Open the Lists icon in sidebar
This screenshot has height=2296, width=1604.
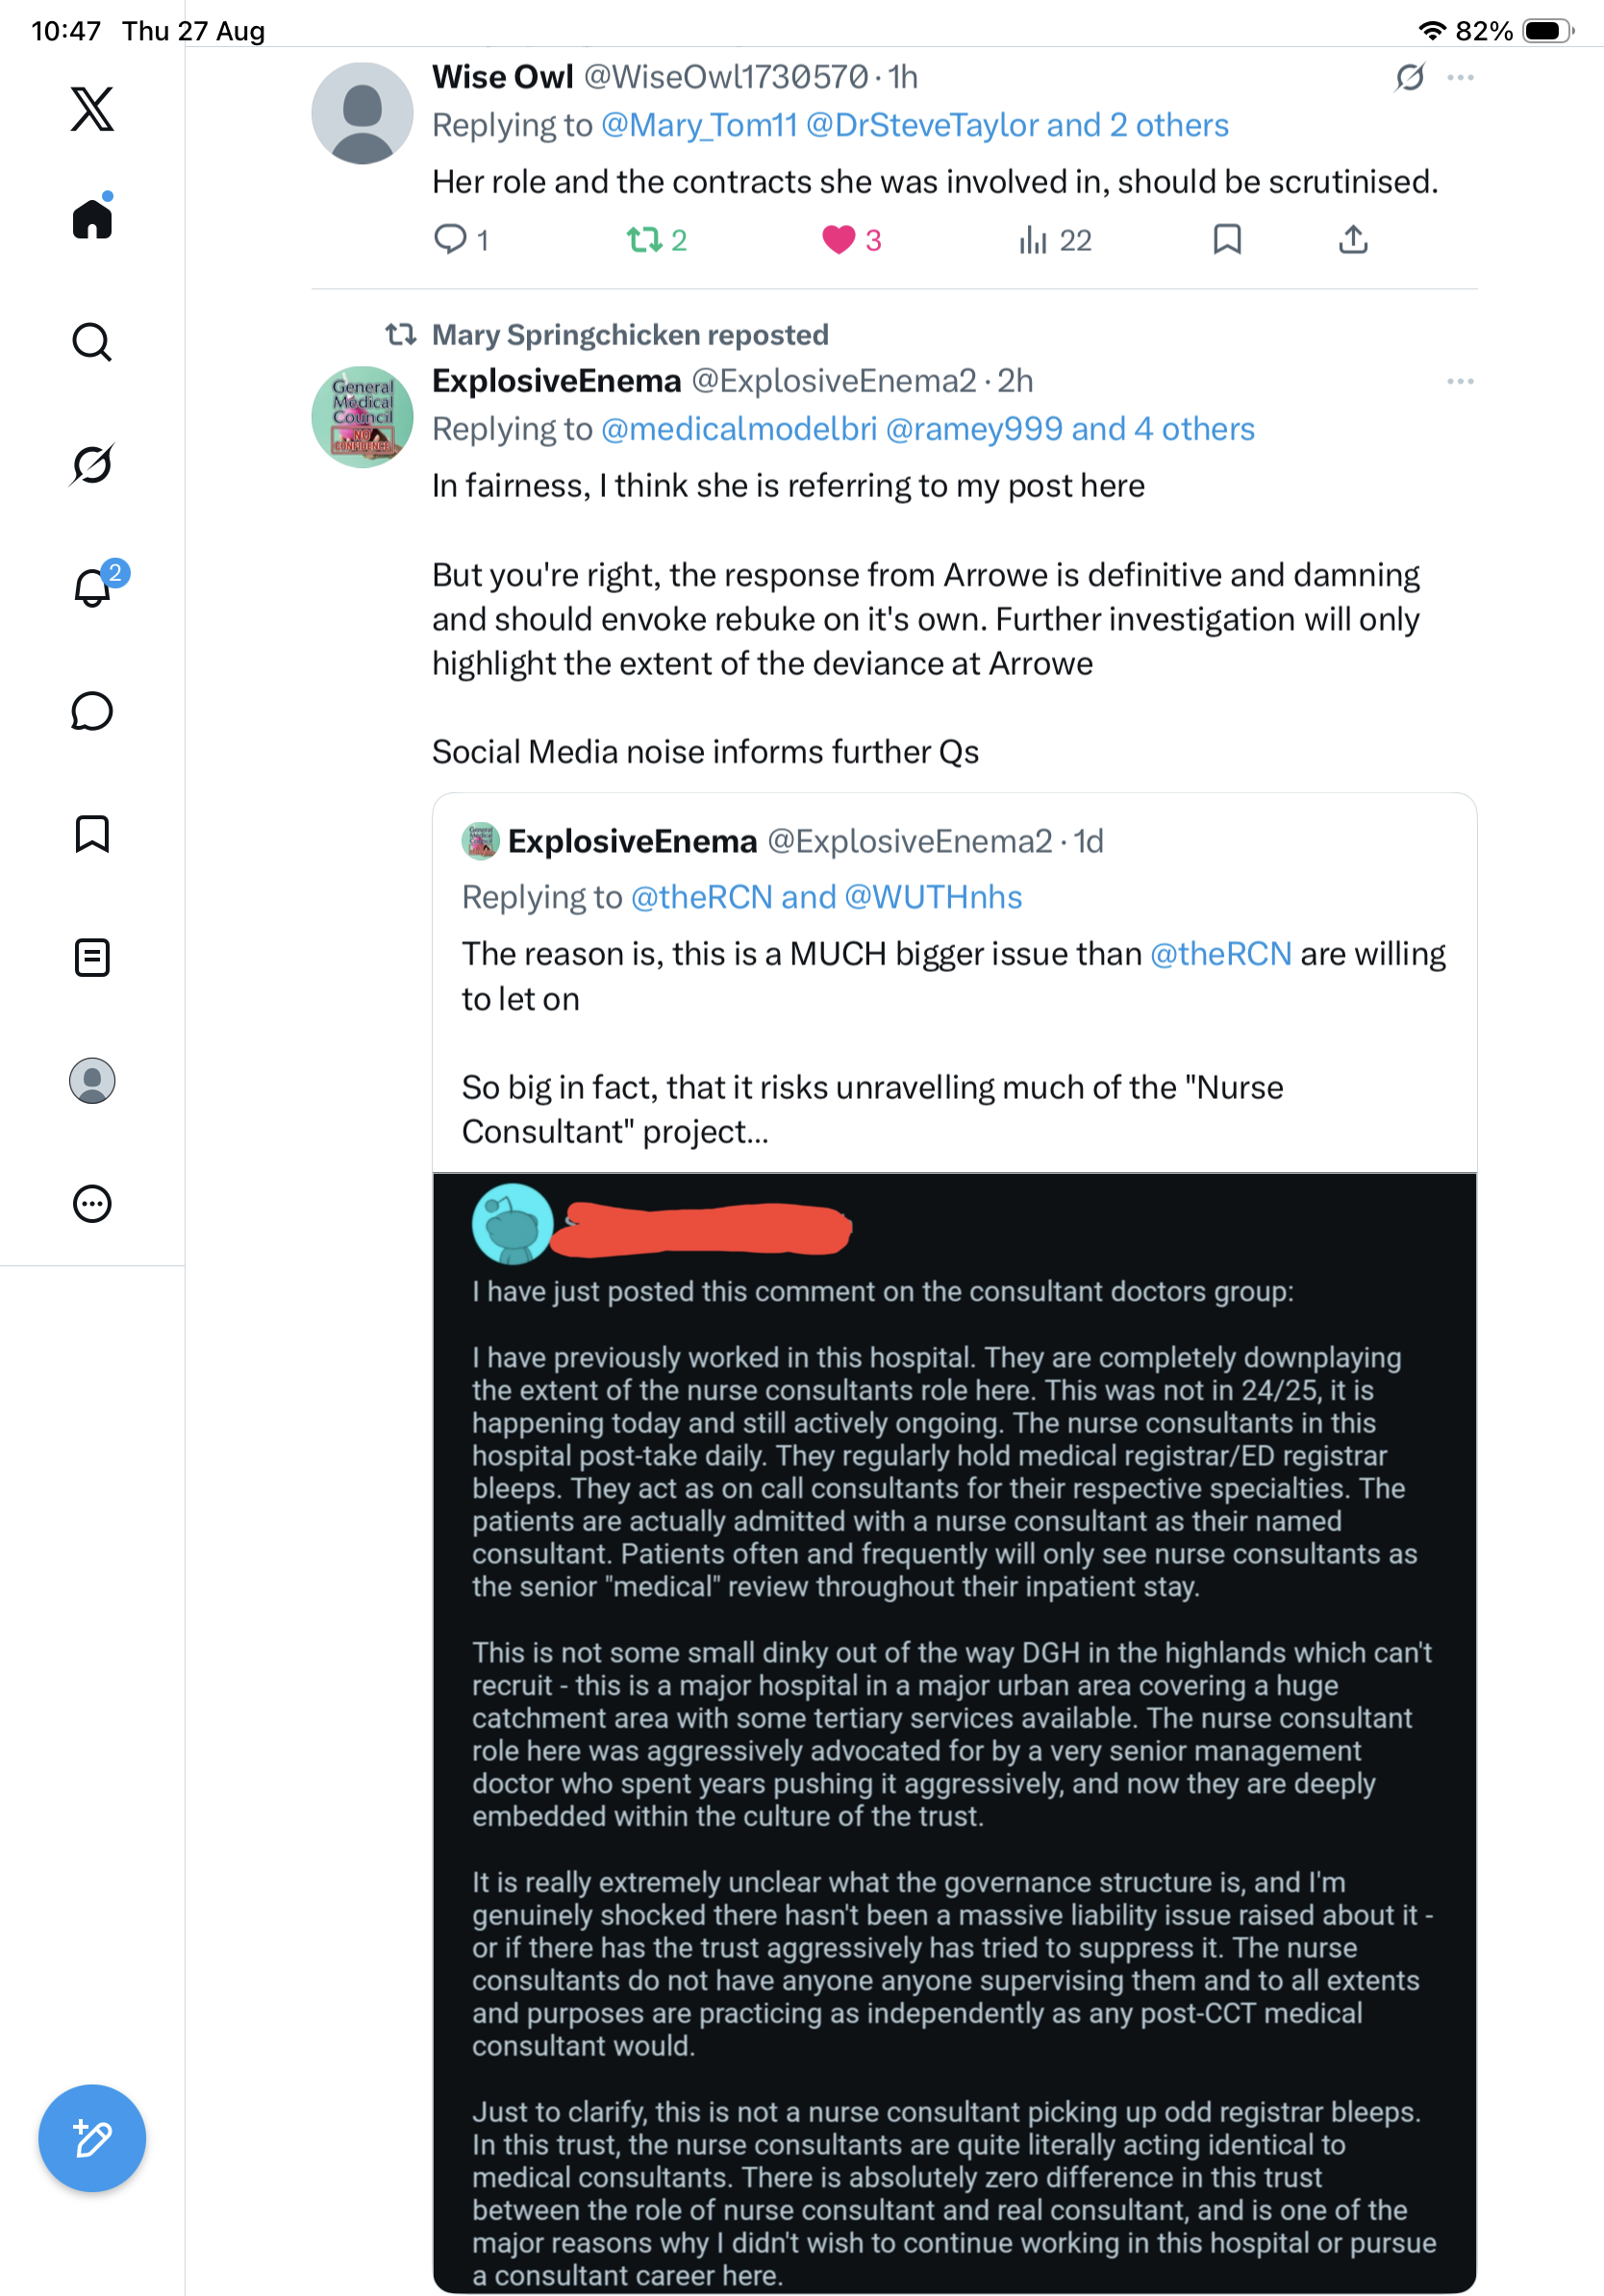[x=92, y=958]
